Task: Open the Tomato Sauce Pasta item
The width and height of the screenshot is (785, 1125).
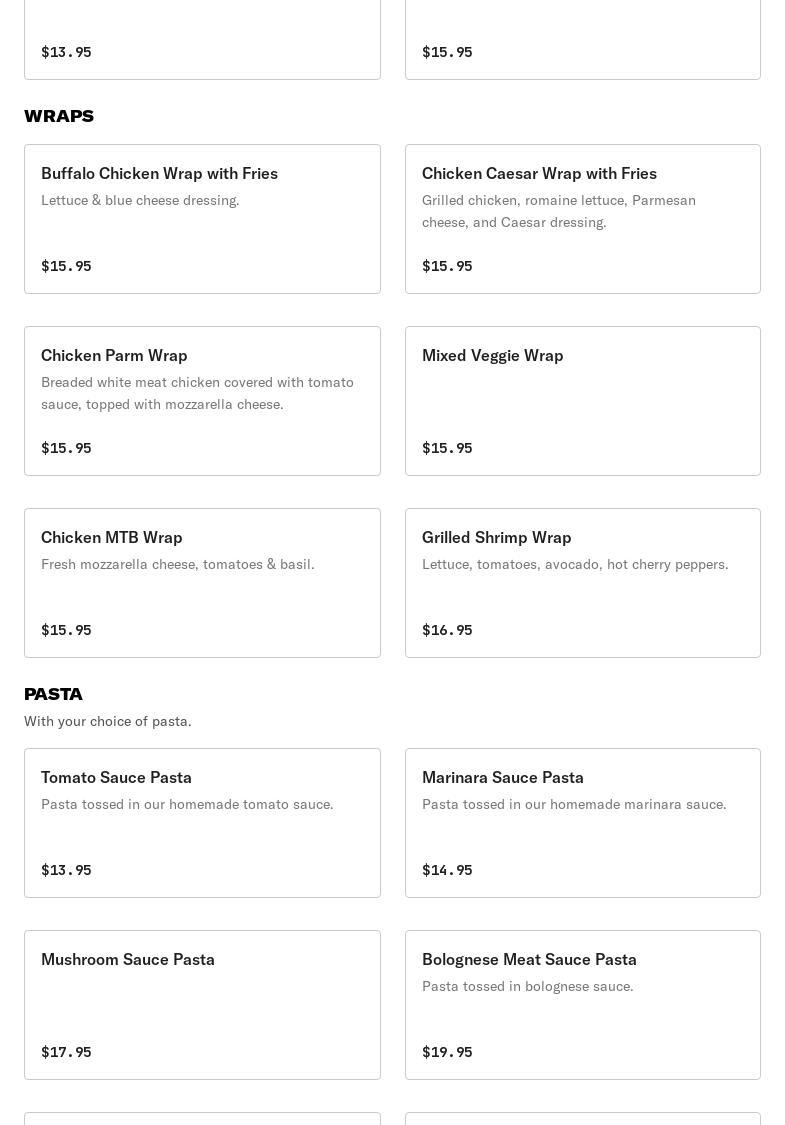Action: tap(117, 778)
